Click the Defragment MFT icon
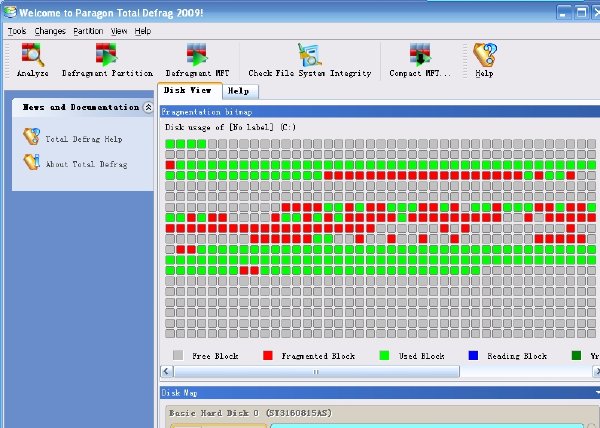The width and height of the screenshot is (600, 428). (197, 55)
